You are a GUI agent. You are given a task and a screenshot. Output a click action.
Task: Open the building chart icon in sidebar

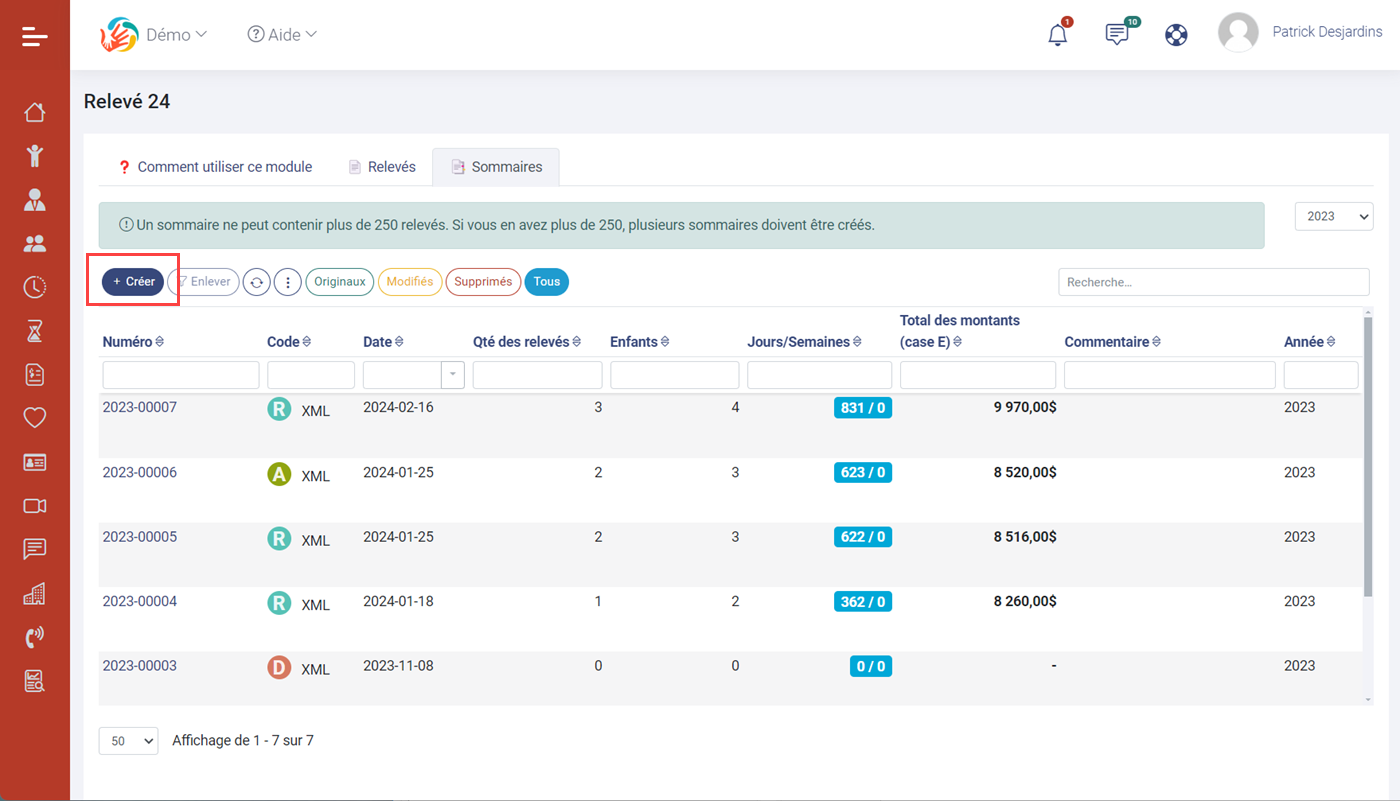35,593
